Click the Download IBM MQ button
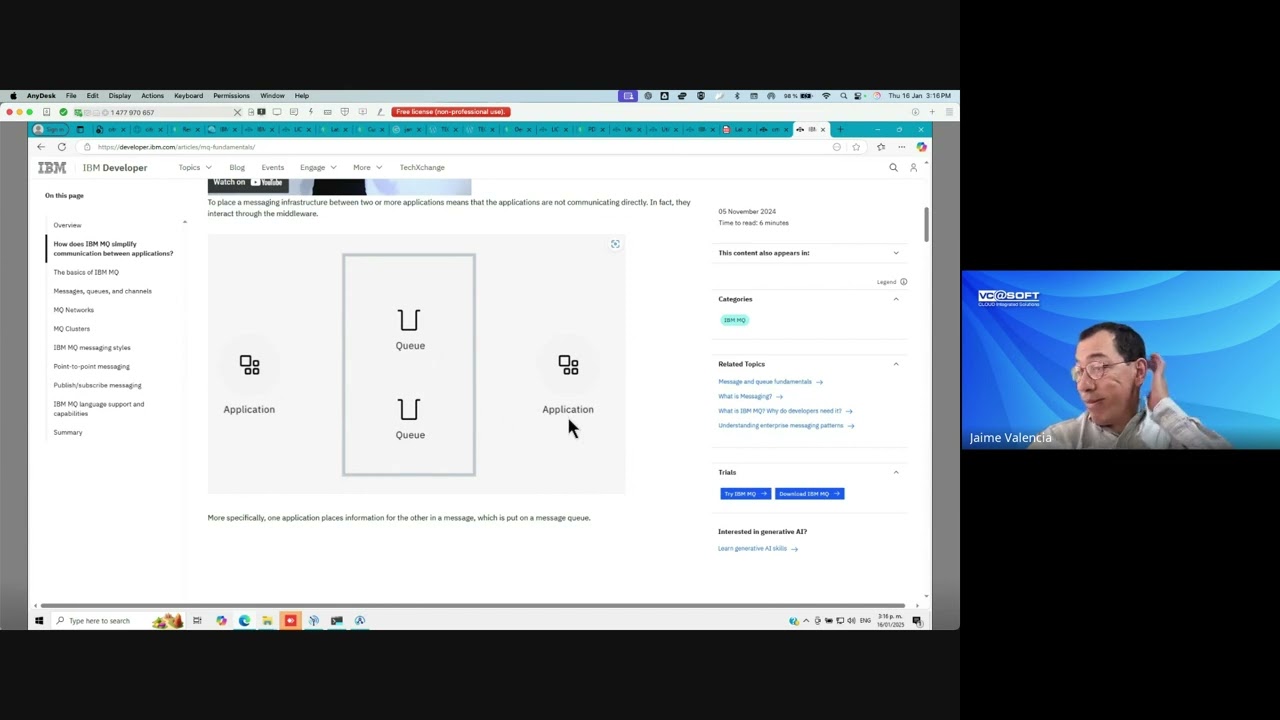Viewport: 1280px width, 720px height. (810, 494)
